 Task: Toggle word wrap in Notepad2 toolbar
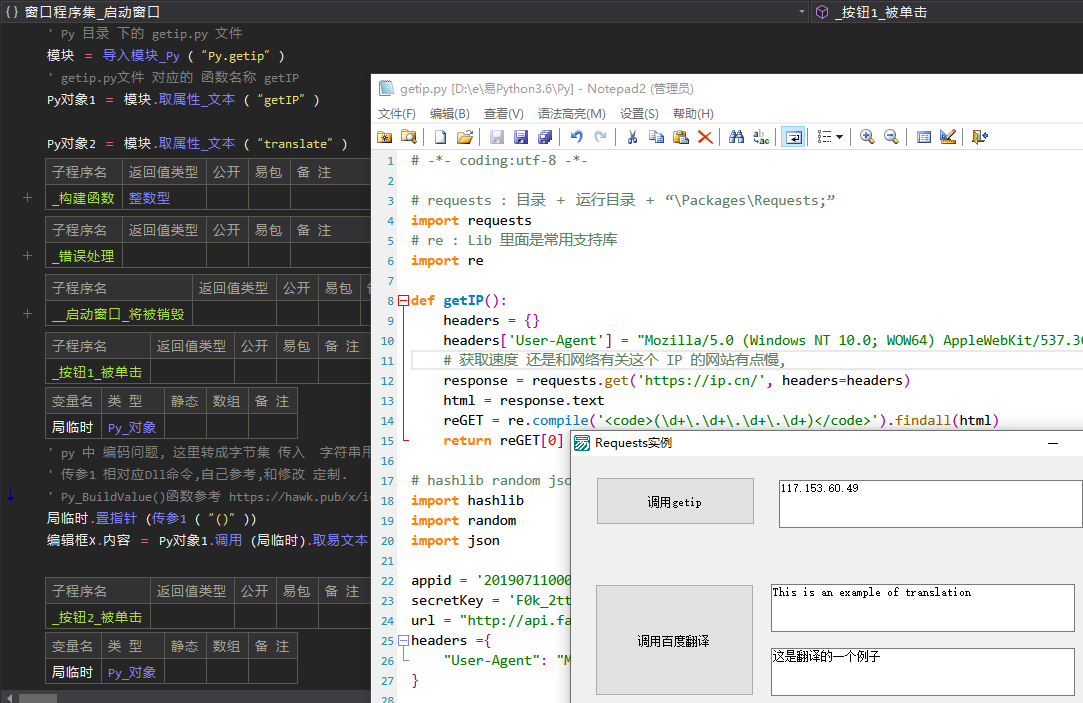point(793,137)
